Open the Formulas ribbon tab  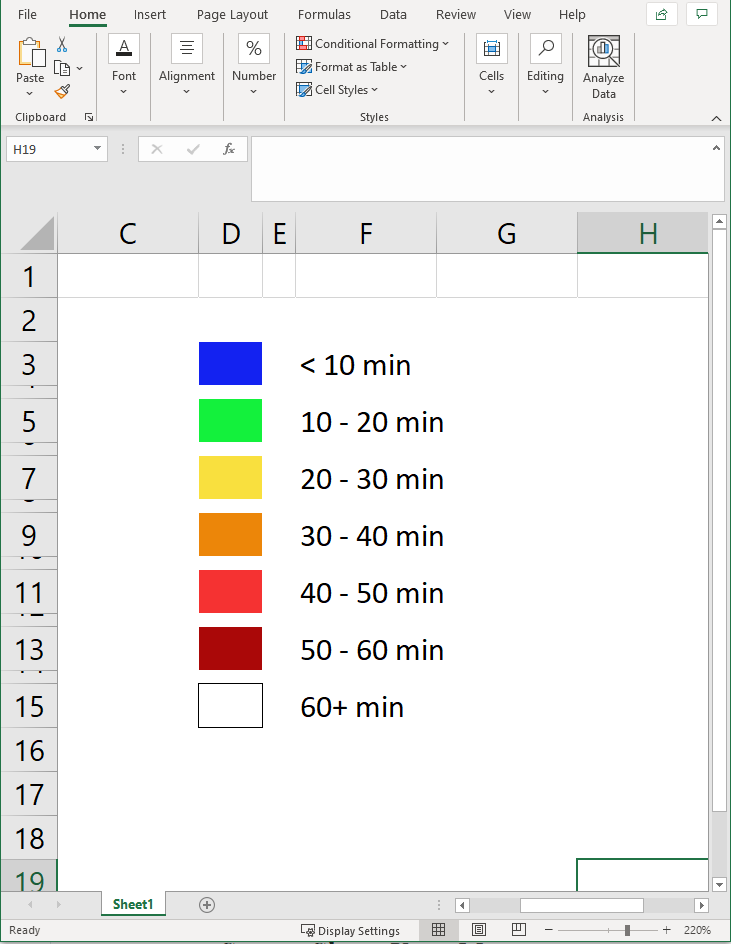(x=324, y=15)
